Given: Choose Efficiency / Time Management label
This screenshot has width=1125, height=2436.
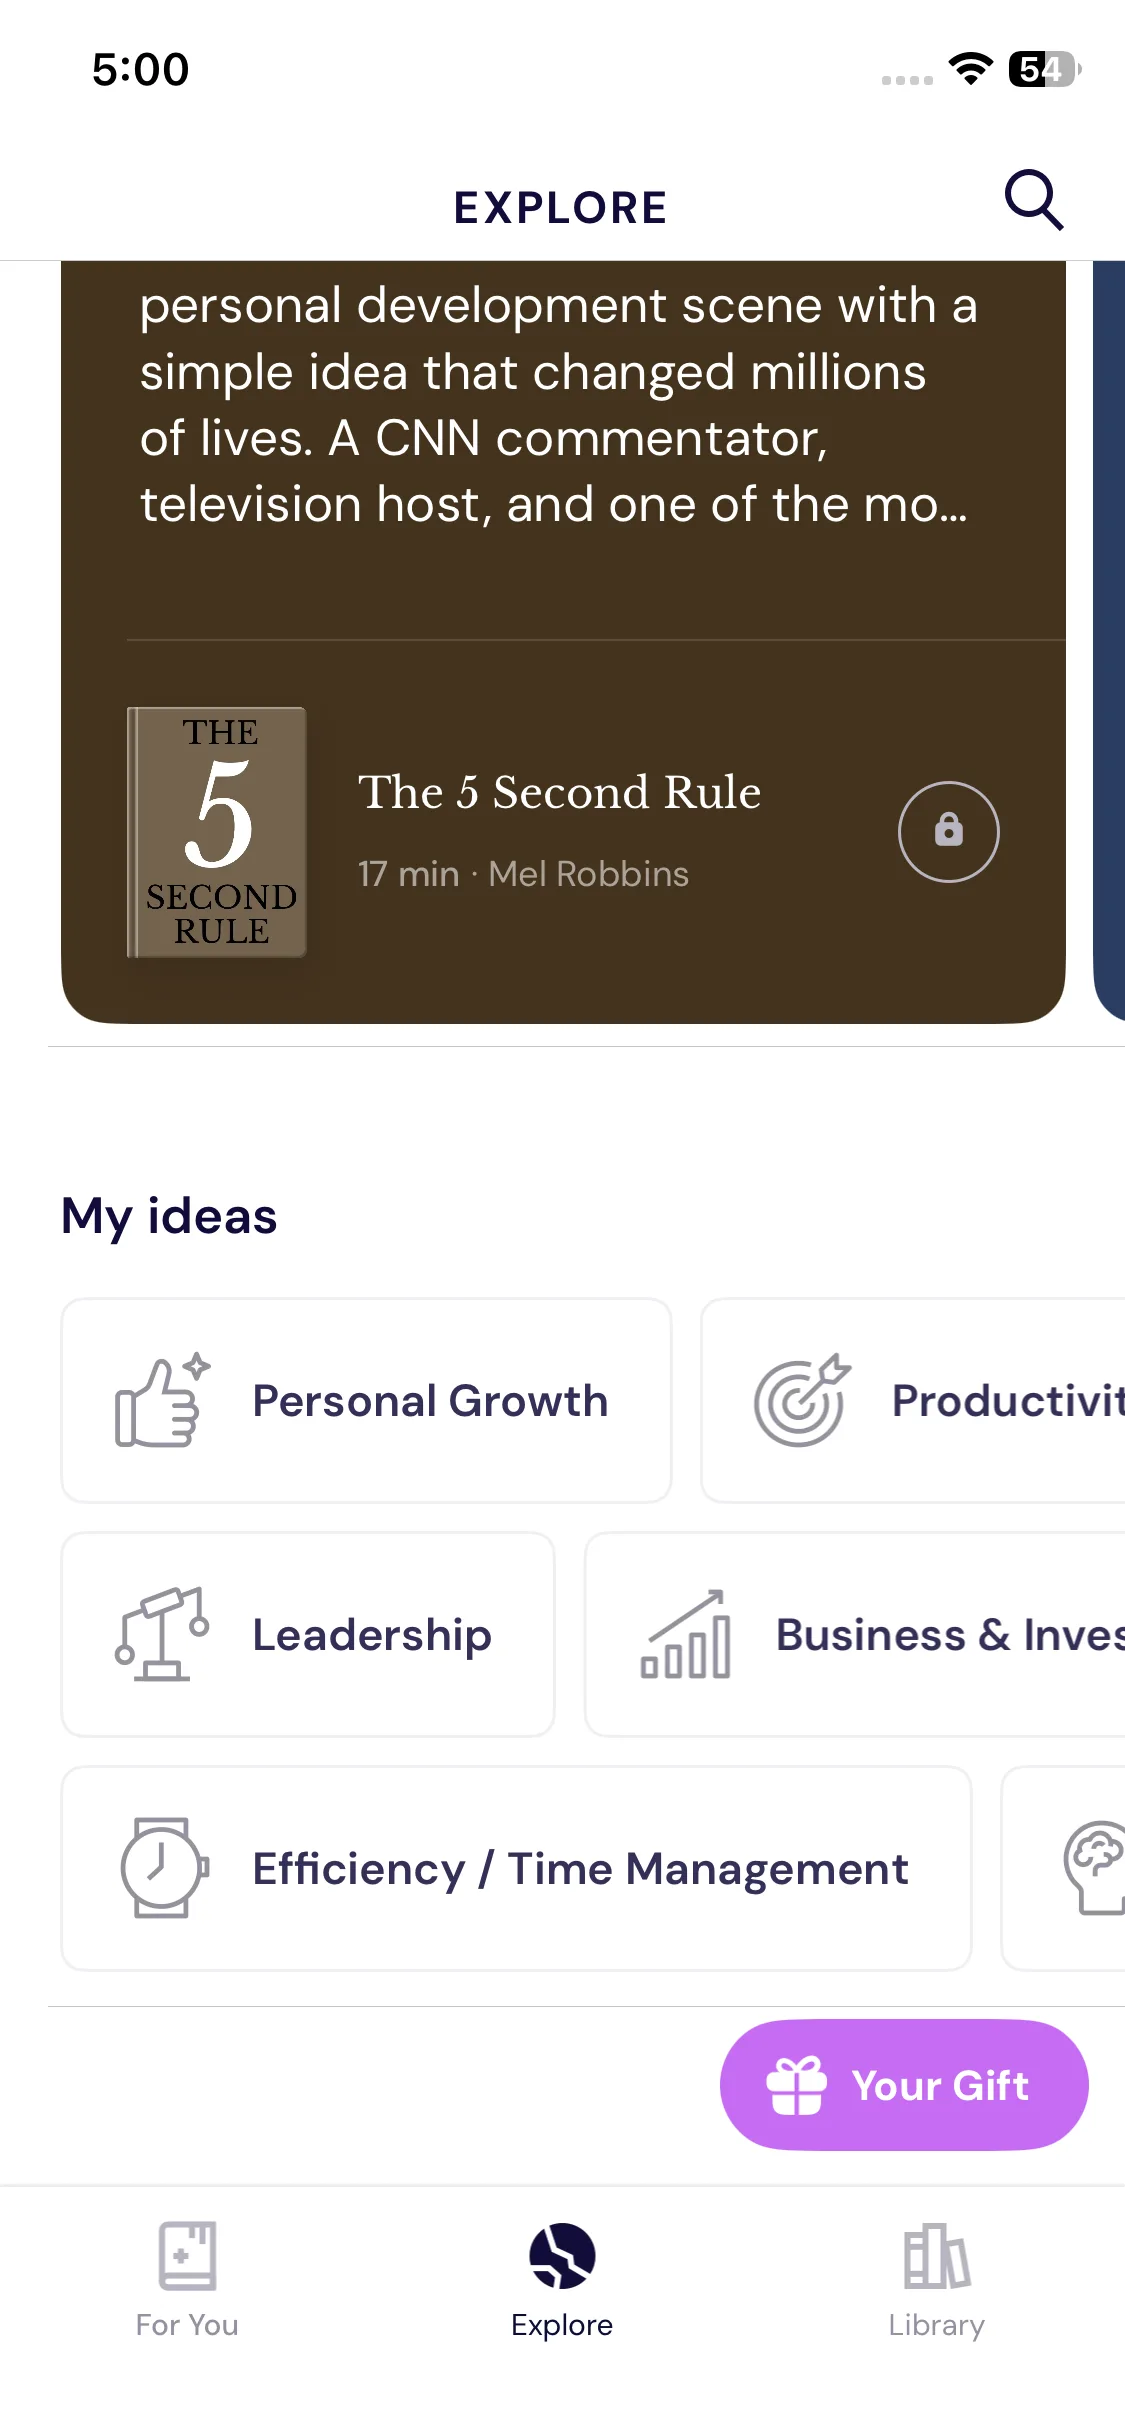Looking at the screenshot, I should (x=580, y=1869).
